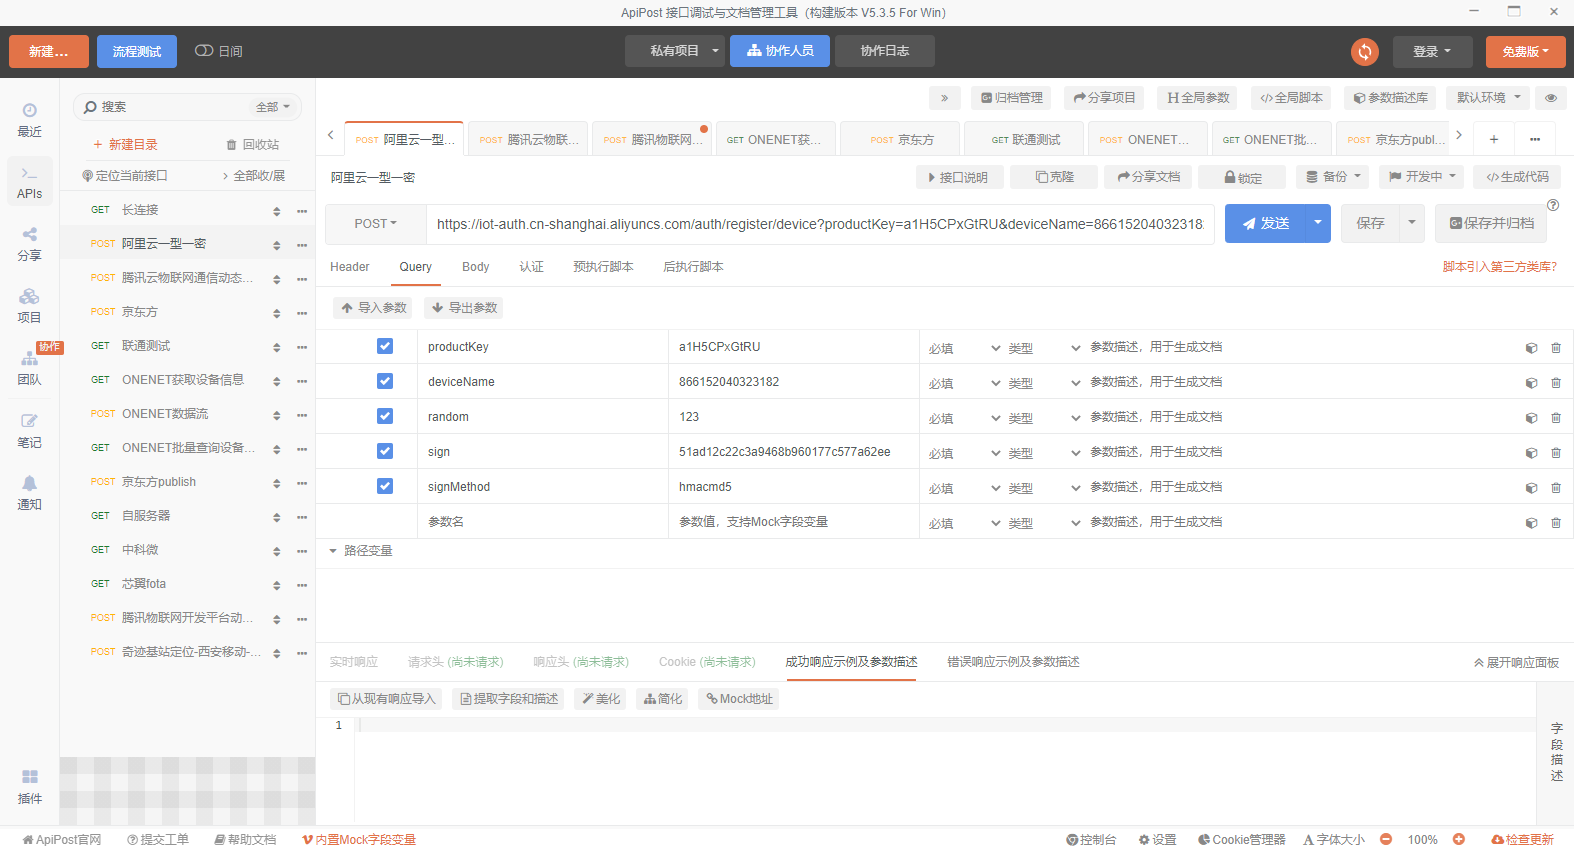Click the 保存并归档 button
This screenshot has height=861, width=1574.
pyautogui.click(x=1491, y=223)
